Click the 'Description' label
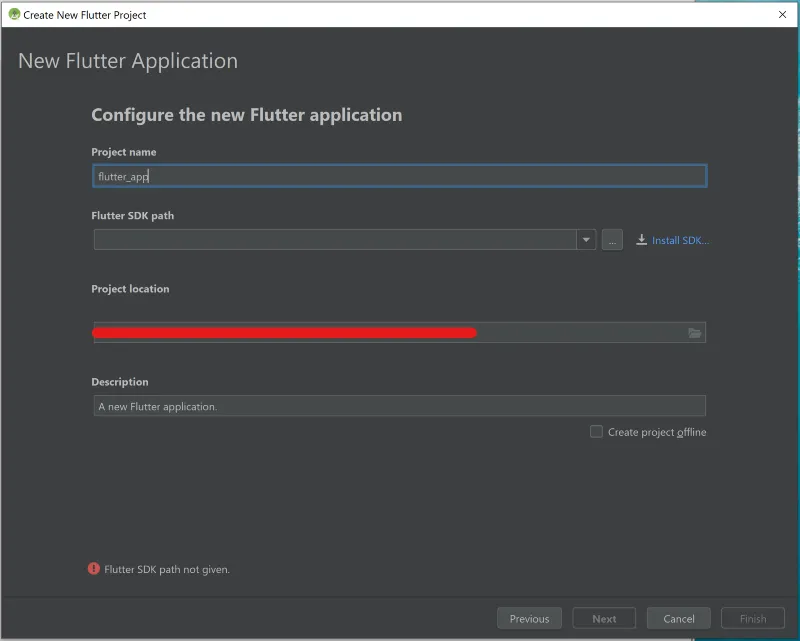Screen dimensions: 800x641 point(120,382)
